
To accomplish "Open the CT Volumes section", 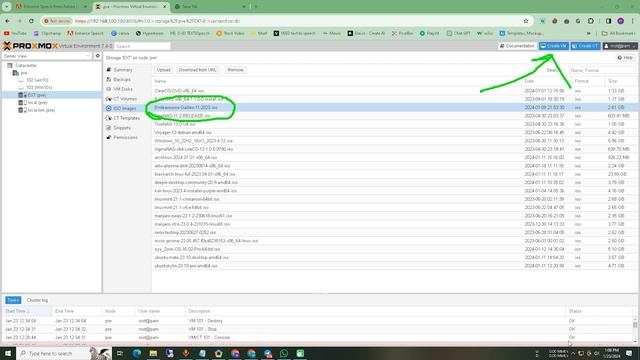I will click(124, 99).
